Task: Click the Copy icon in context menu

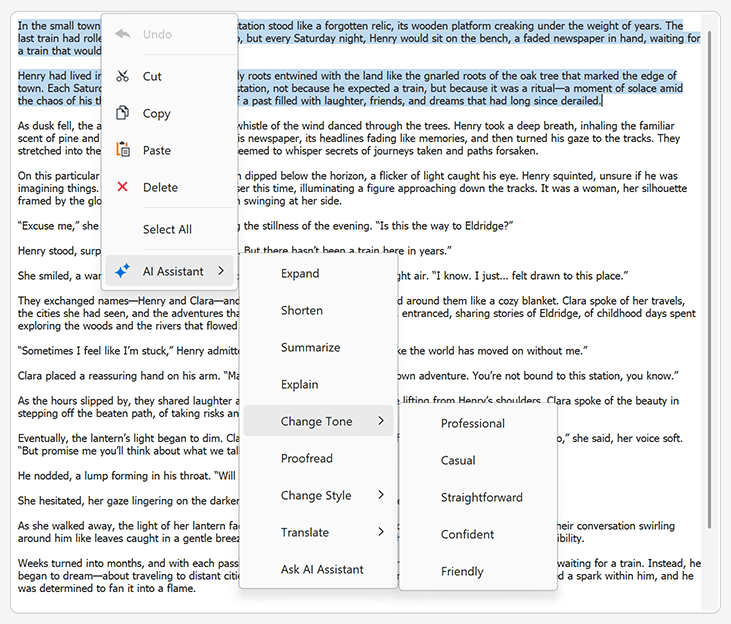Action: point(123,113)
